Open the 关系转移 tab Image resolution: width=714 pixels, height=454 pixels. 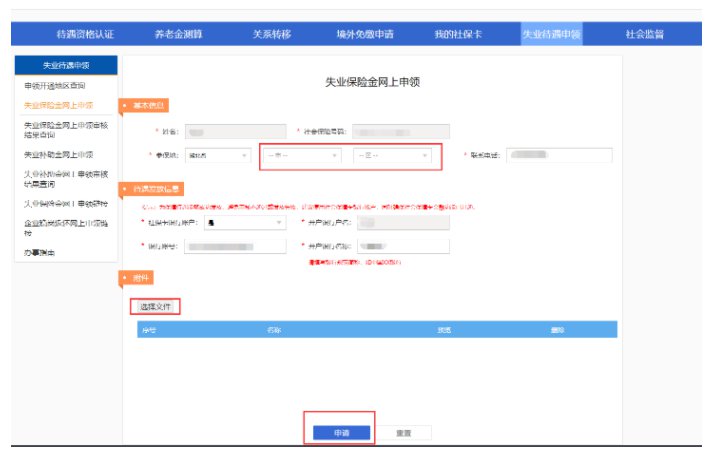[x=272, y=34]
